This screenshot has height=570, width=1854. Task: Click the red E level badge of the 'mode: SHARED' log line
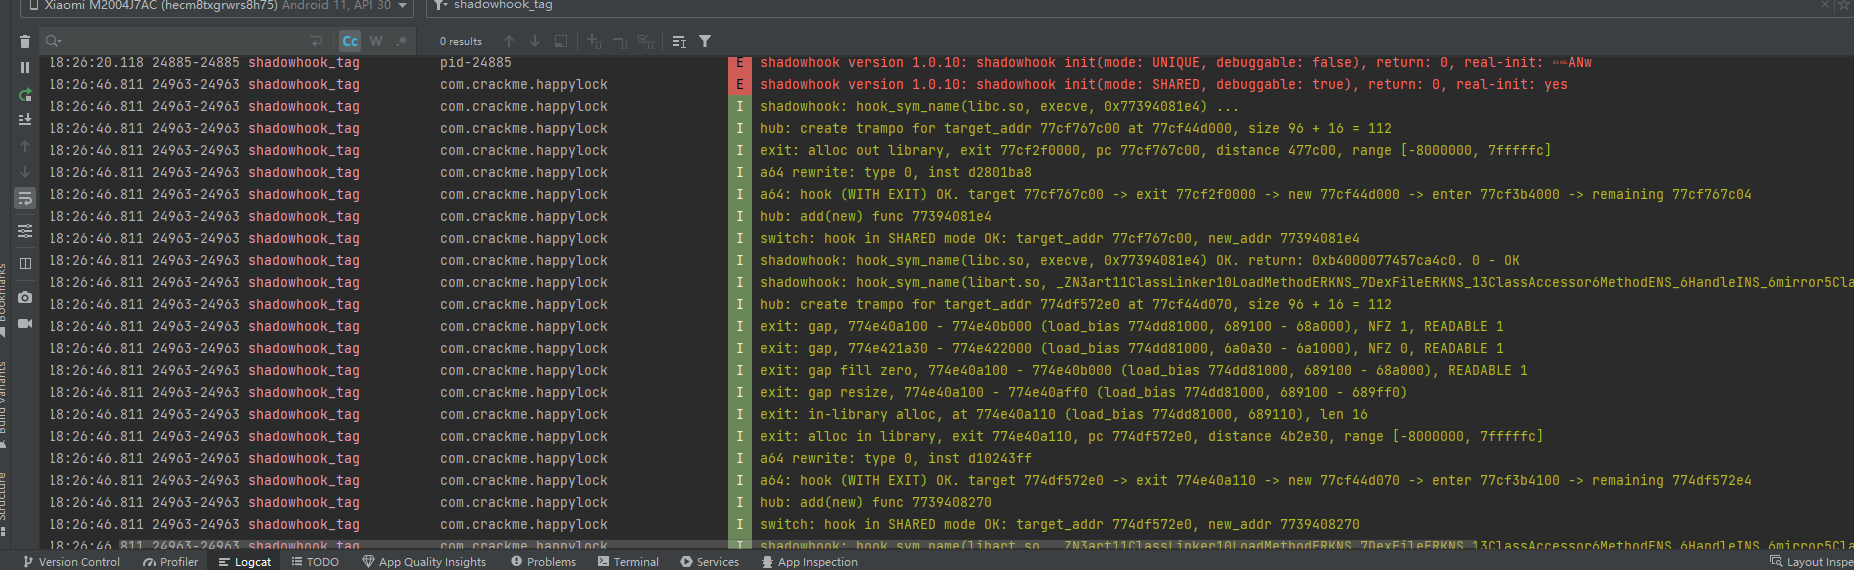740,84
